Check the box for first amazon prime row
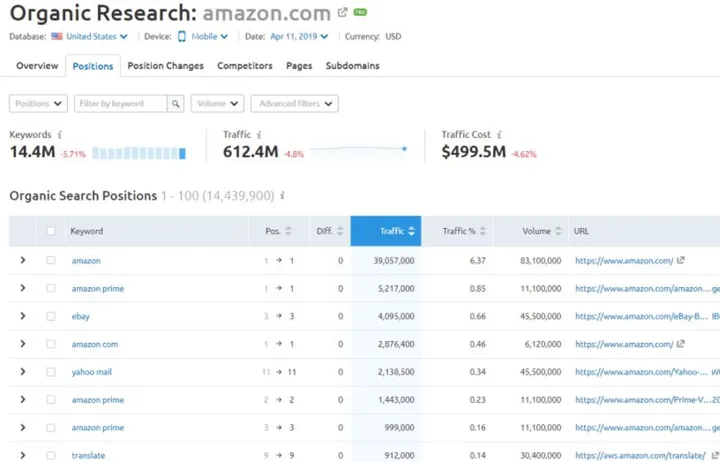This screenshot has width=720, height=462. point(51,288)
